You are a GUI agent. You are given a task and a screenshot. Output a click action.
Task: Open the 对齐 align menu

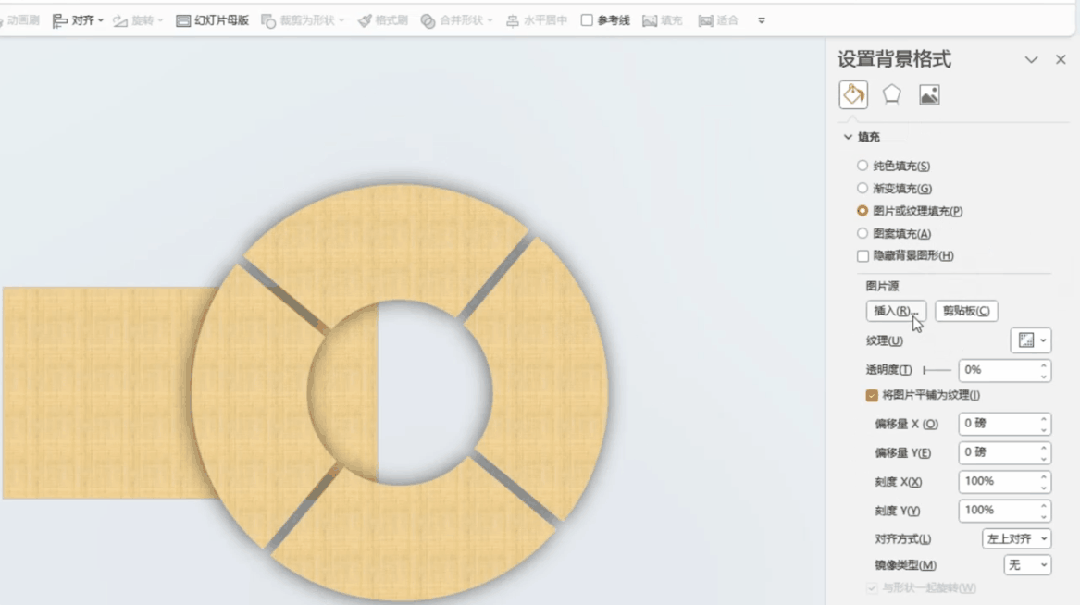point(78,21)
